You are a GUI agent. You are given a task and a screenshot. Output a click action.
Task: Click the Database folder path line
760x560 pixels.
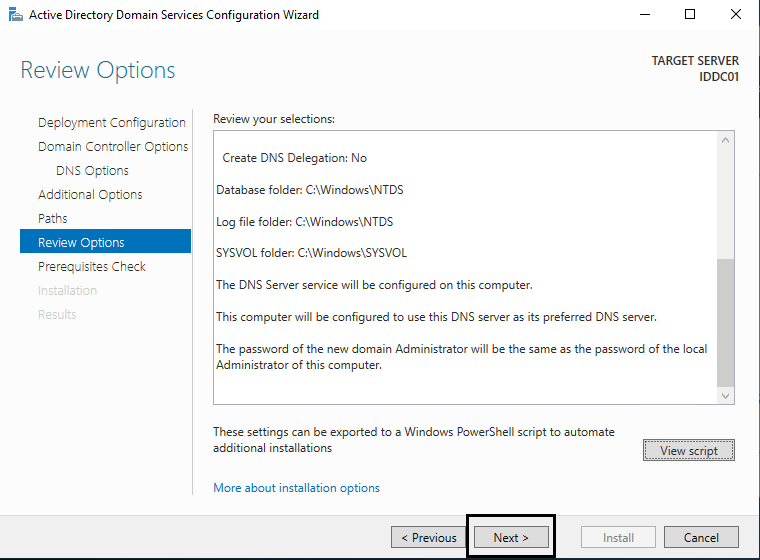(x=310, y=190)
